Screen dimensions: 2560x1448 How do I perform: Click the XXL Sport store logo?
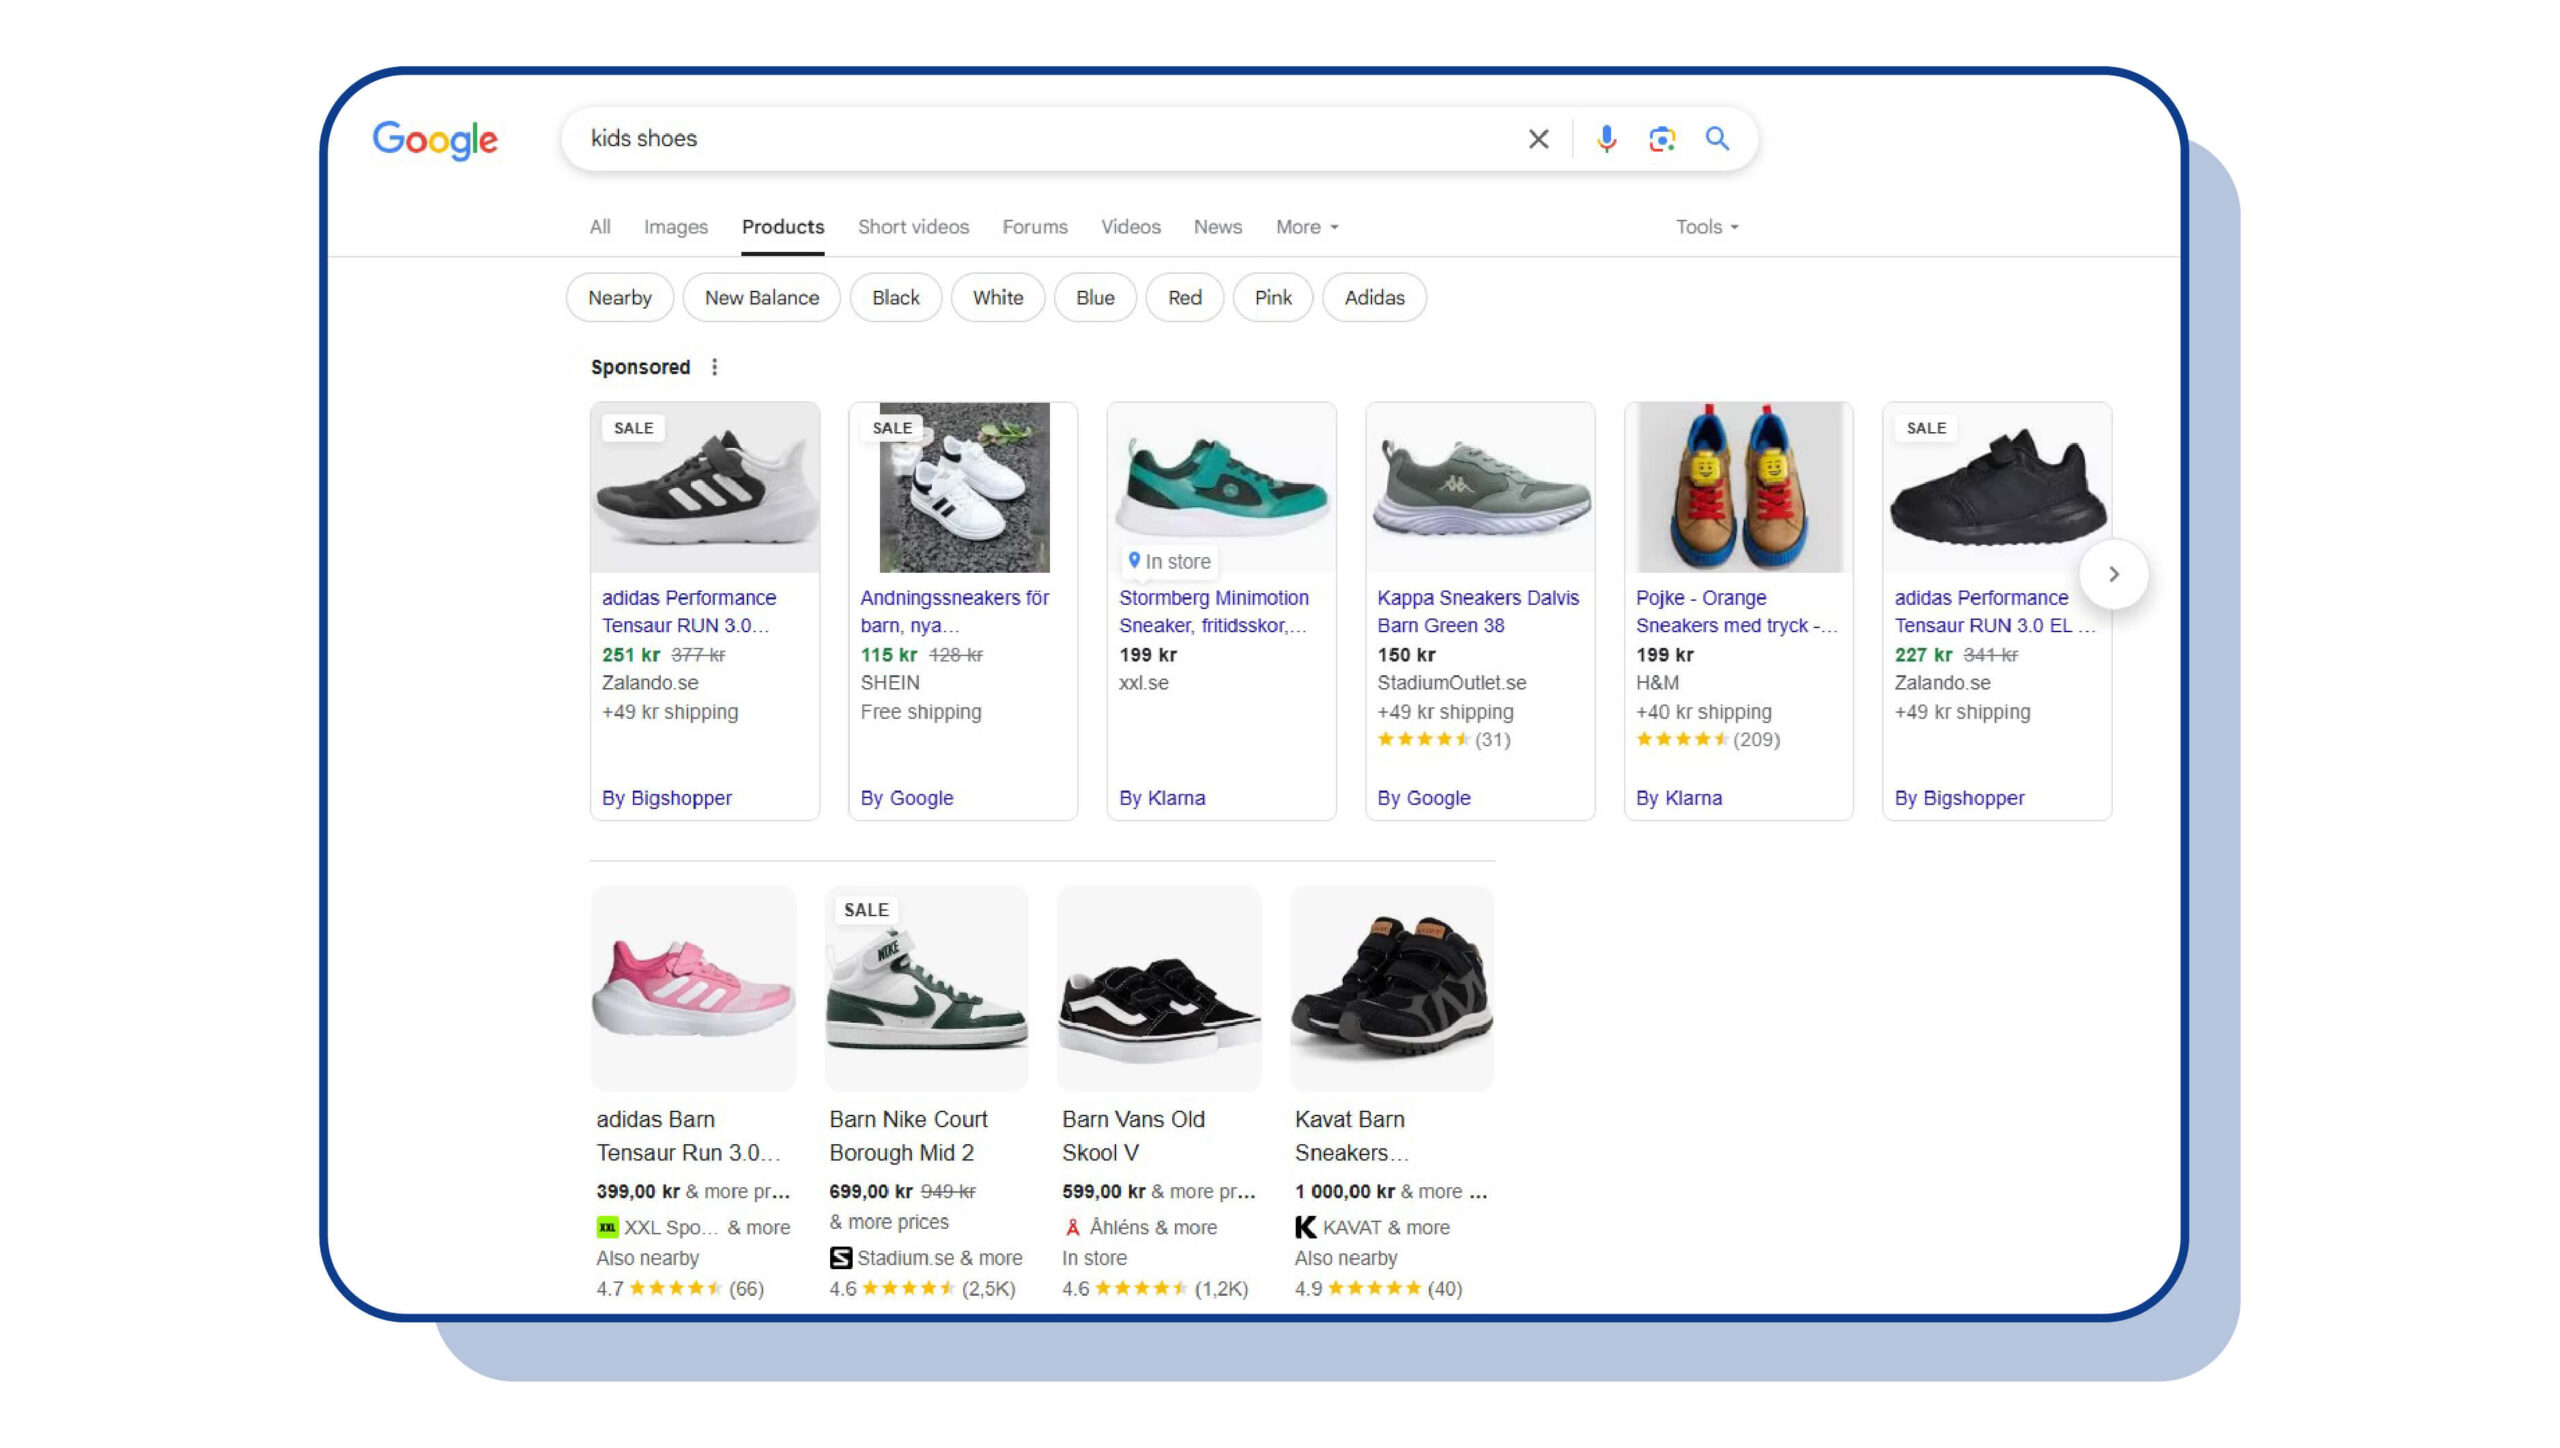pos(607,1227)
